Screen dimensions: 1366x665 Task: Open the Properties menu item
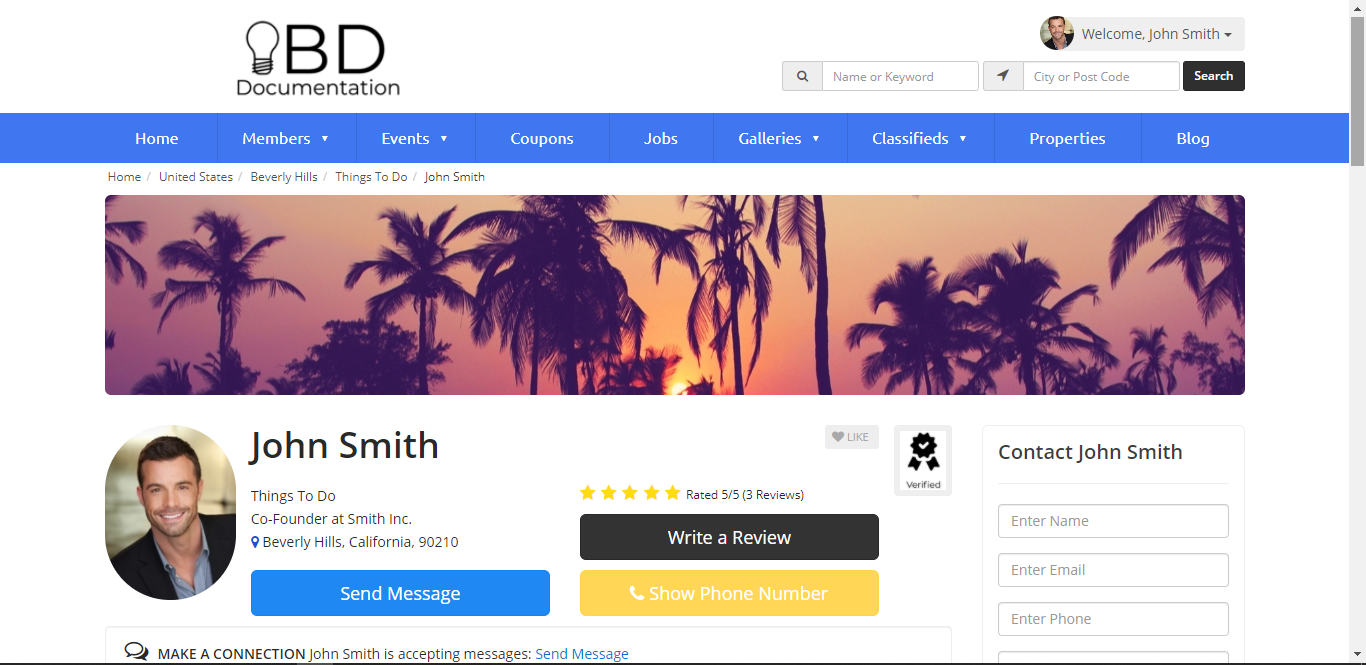point(1067,138)
